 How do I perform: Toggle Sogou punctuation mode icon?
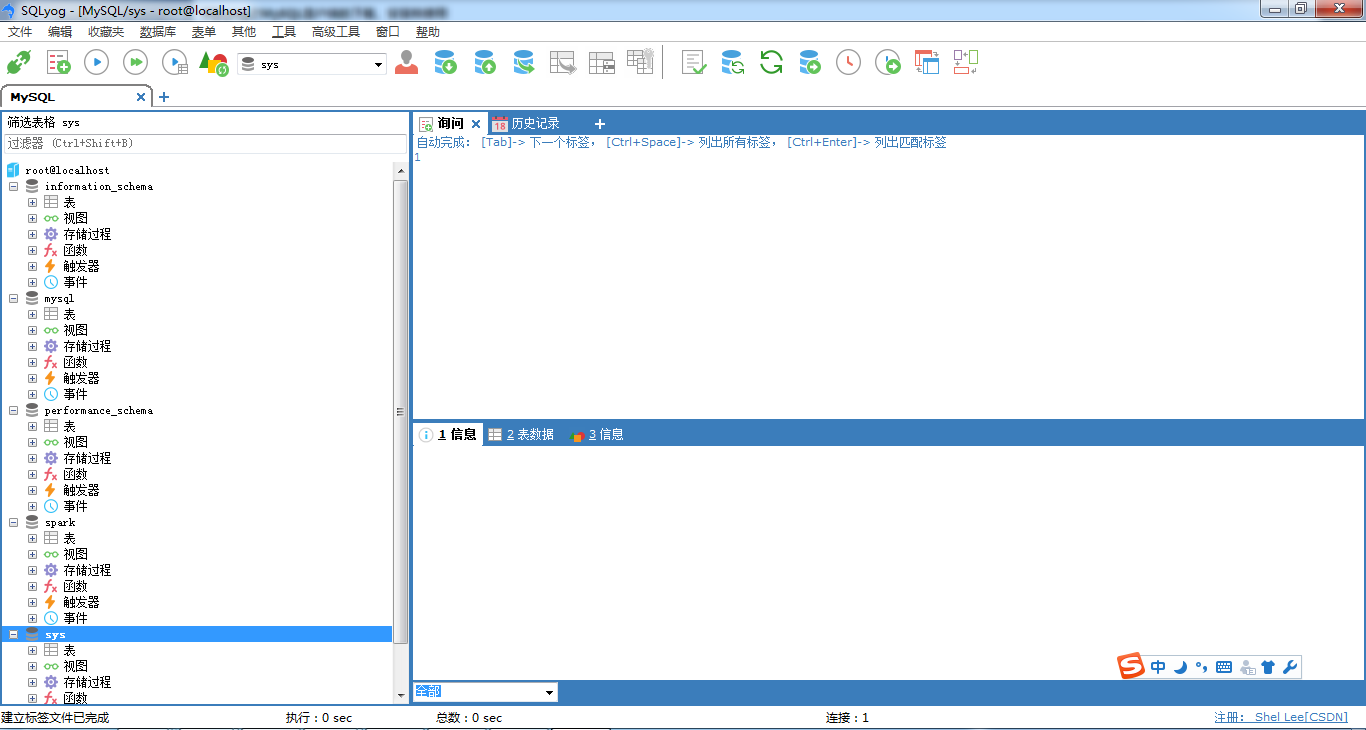[x=1201, y=667]
